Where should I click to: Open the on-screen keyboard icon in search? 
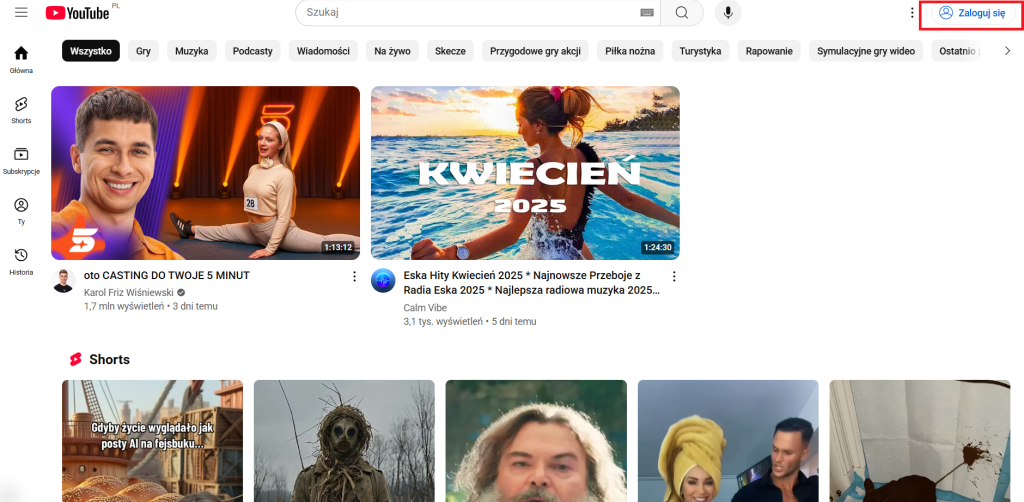pyautogui.click(x=647, y=12)
